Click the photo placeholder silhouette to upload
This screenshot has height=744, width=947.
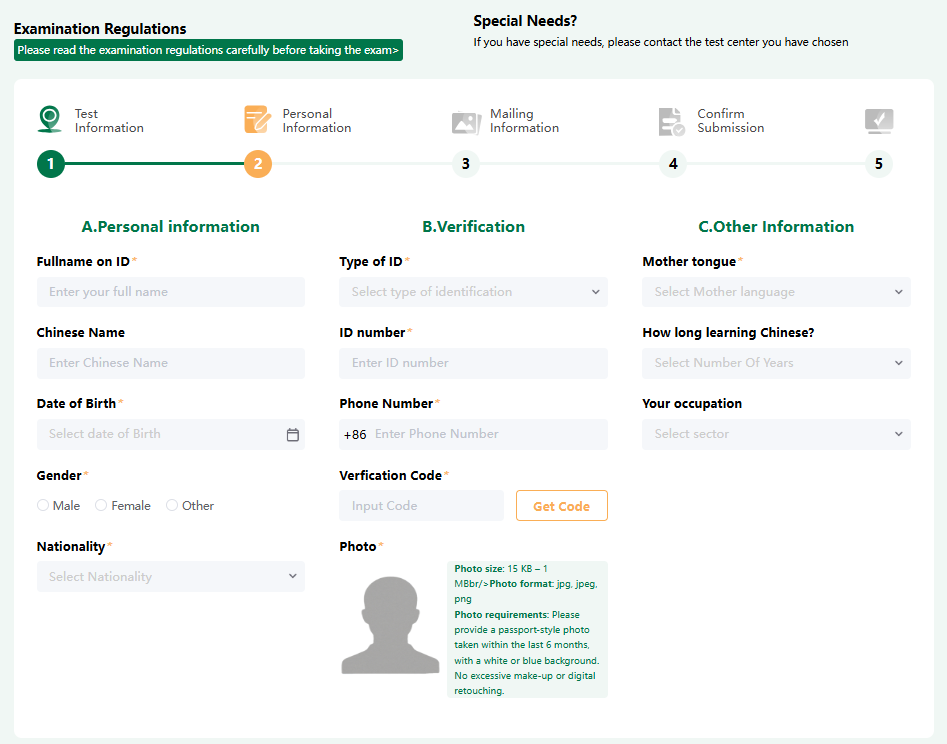pyautogui.click(x=390, y=625)
